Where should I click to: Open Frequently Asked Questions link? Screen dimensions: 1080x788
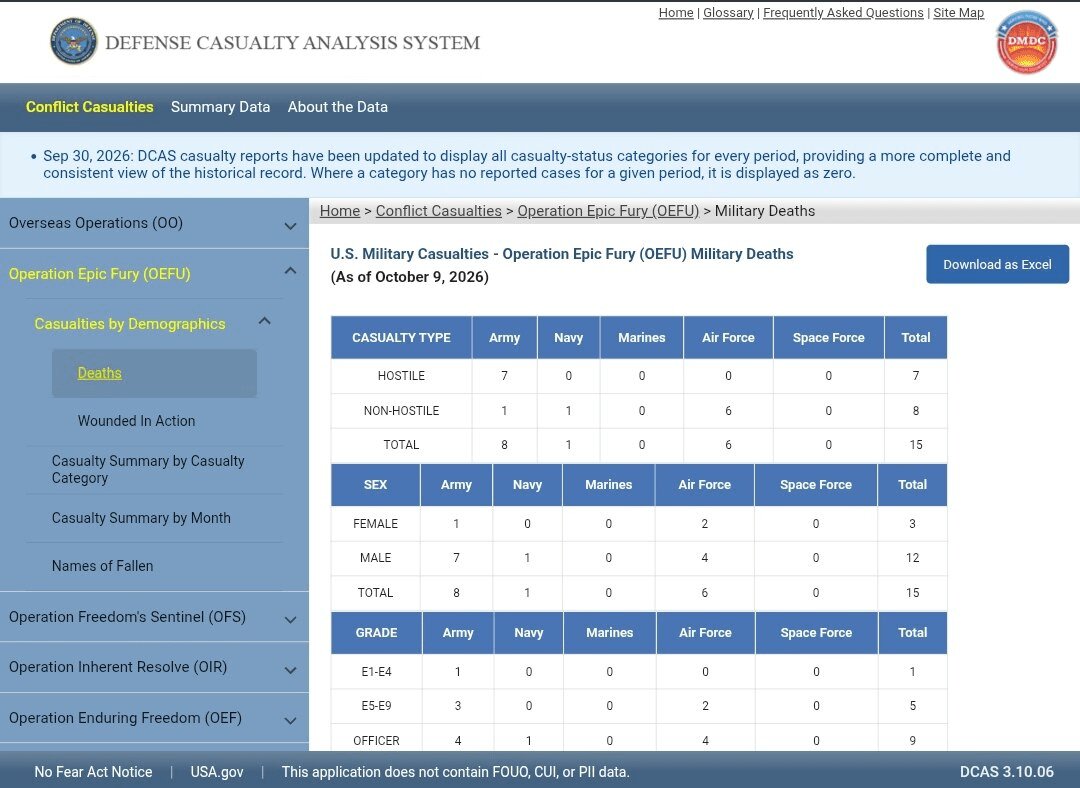click(x=843, y=12)
